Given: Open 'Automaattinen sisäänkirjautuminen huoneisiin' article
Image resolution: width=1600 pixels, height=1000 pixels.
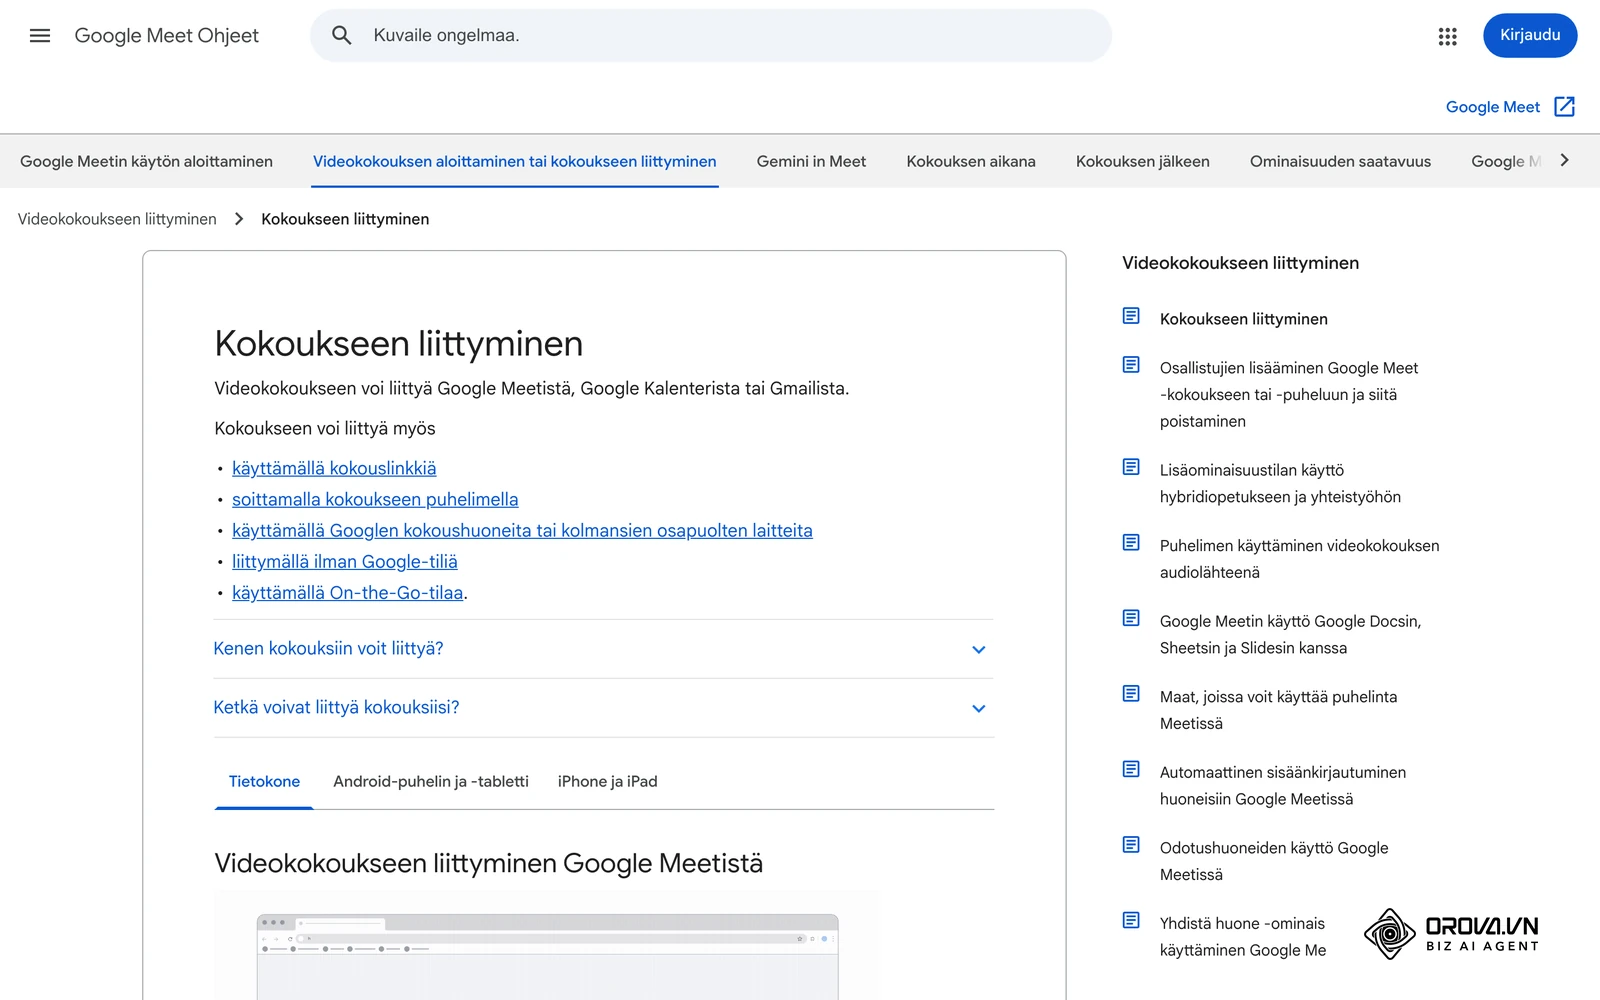Looking at the screenshot, I should 1283,786.
